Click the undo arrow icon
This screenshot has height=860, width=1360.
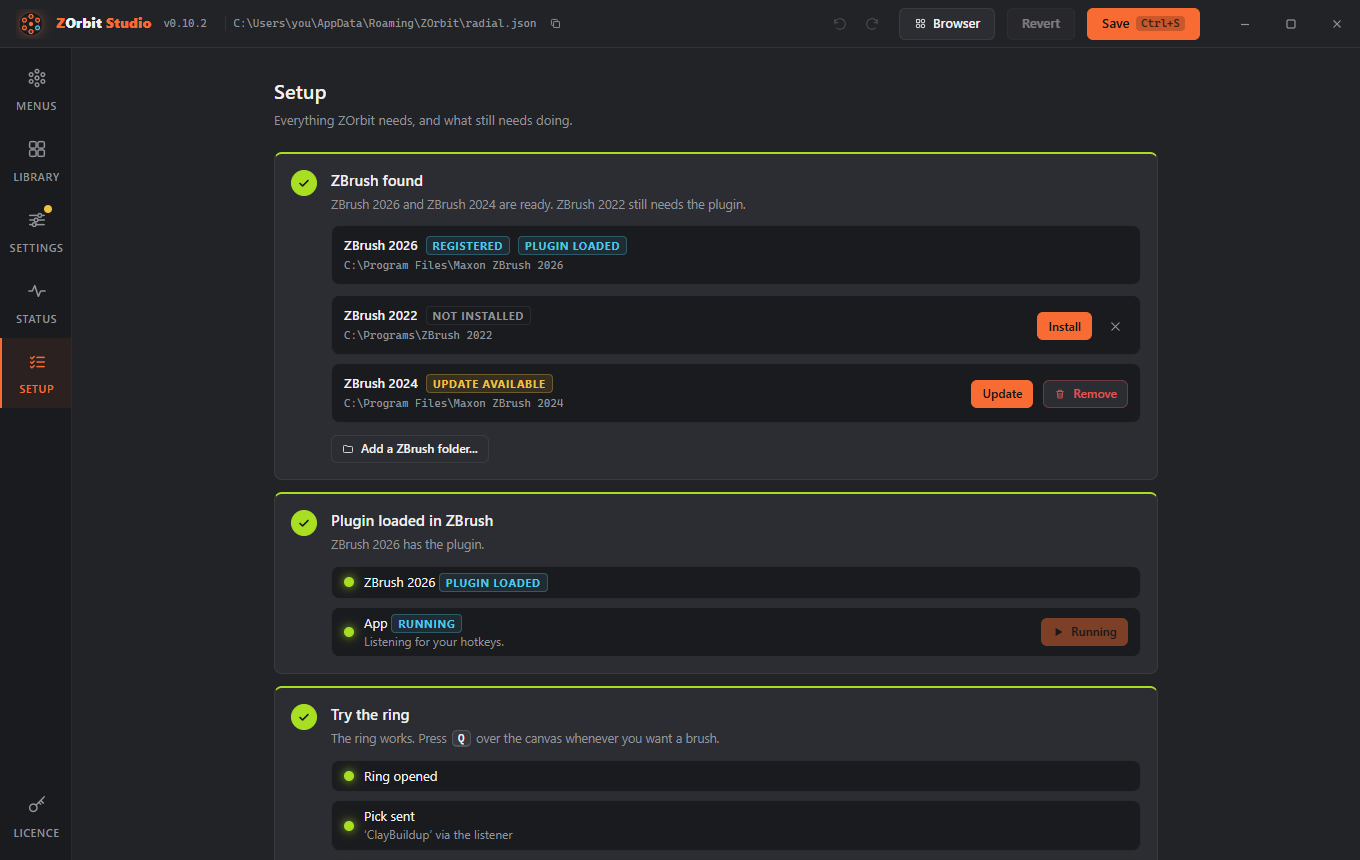pos(840,24)
